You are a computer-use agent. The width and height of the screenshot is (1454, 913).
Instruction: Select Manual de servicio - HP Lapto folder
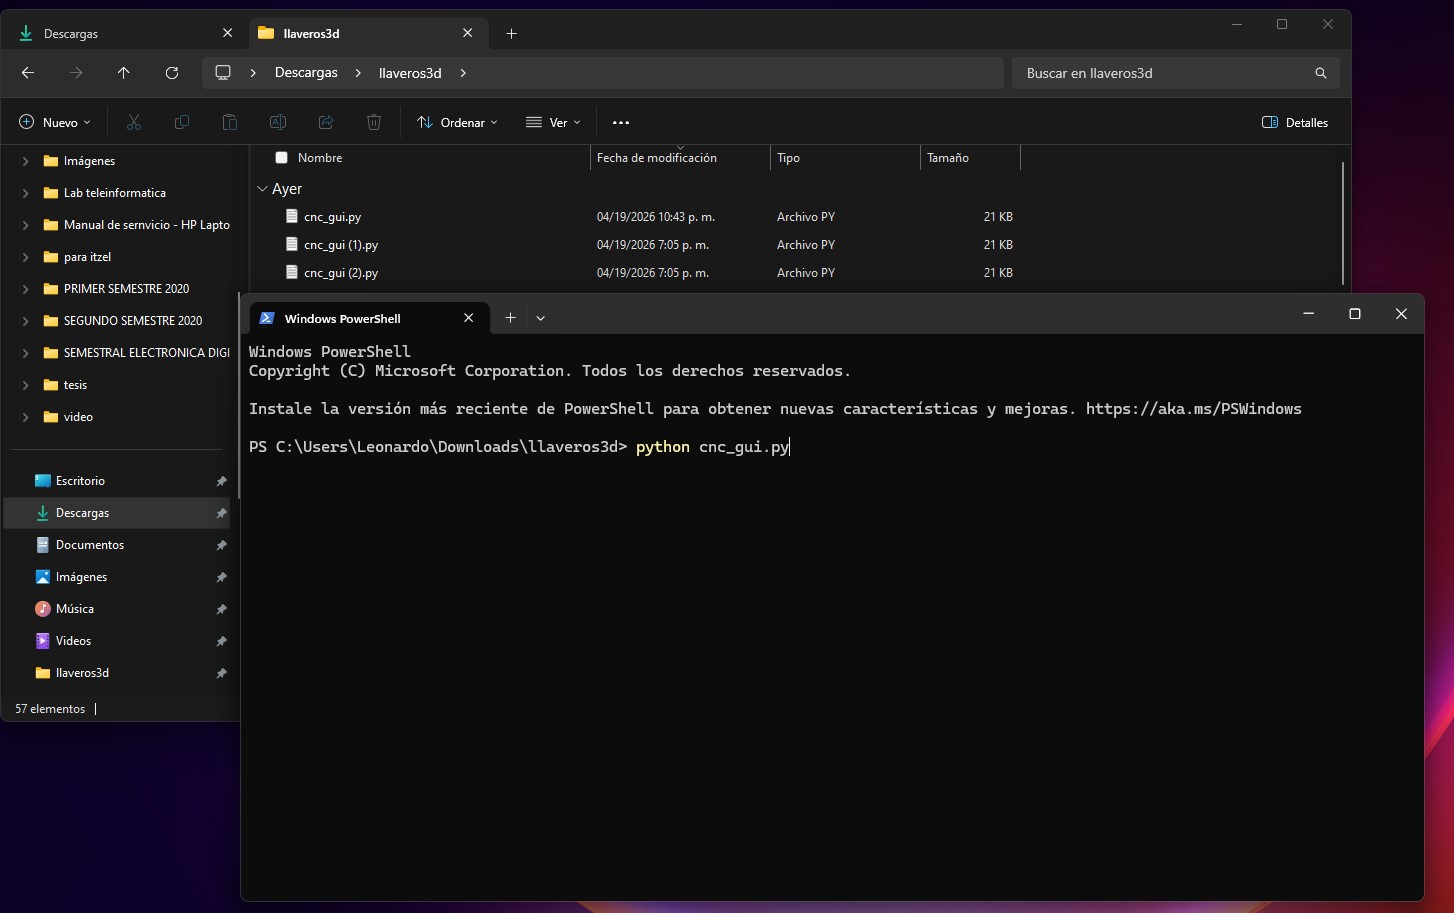click(146, 225)
